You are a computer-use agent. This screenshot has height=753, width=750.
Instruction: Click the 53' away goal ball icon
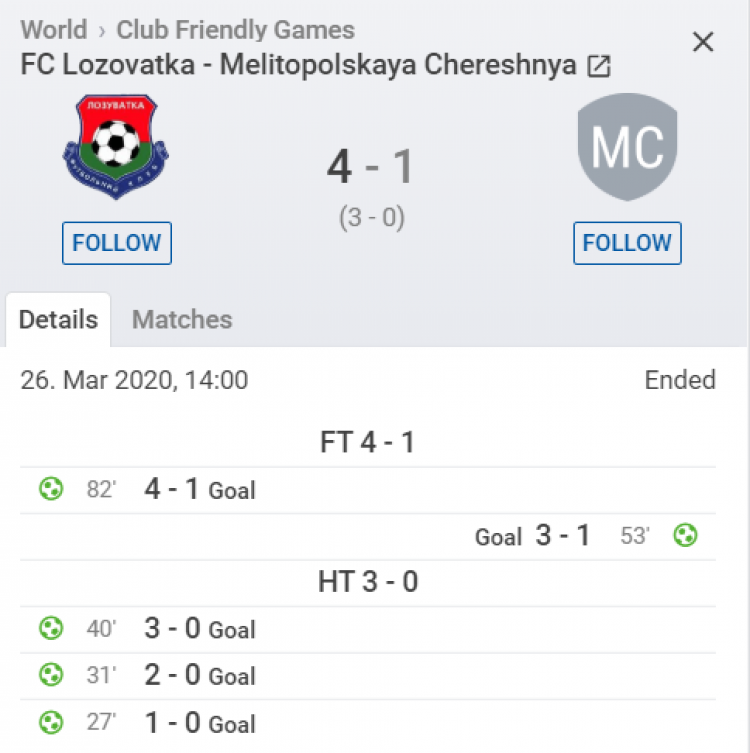tap(685, 536)
